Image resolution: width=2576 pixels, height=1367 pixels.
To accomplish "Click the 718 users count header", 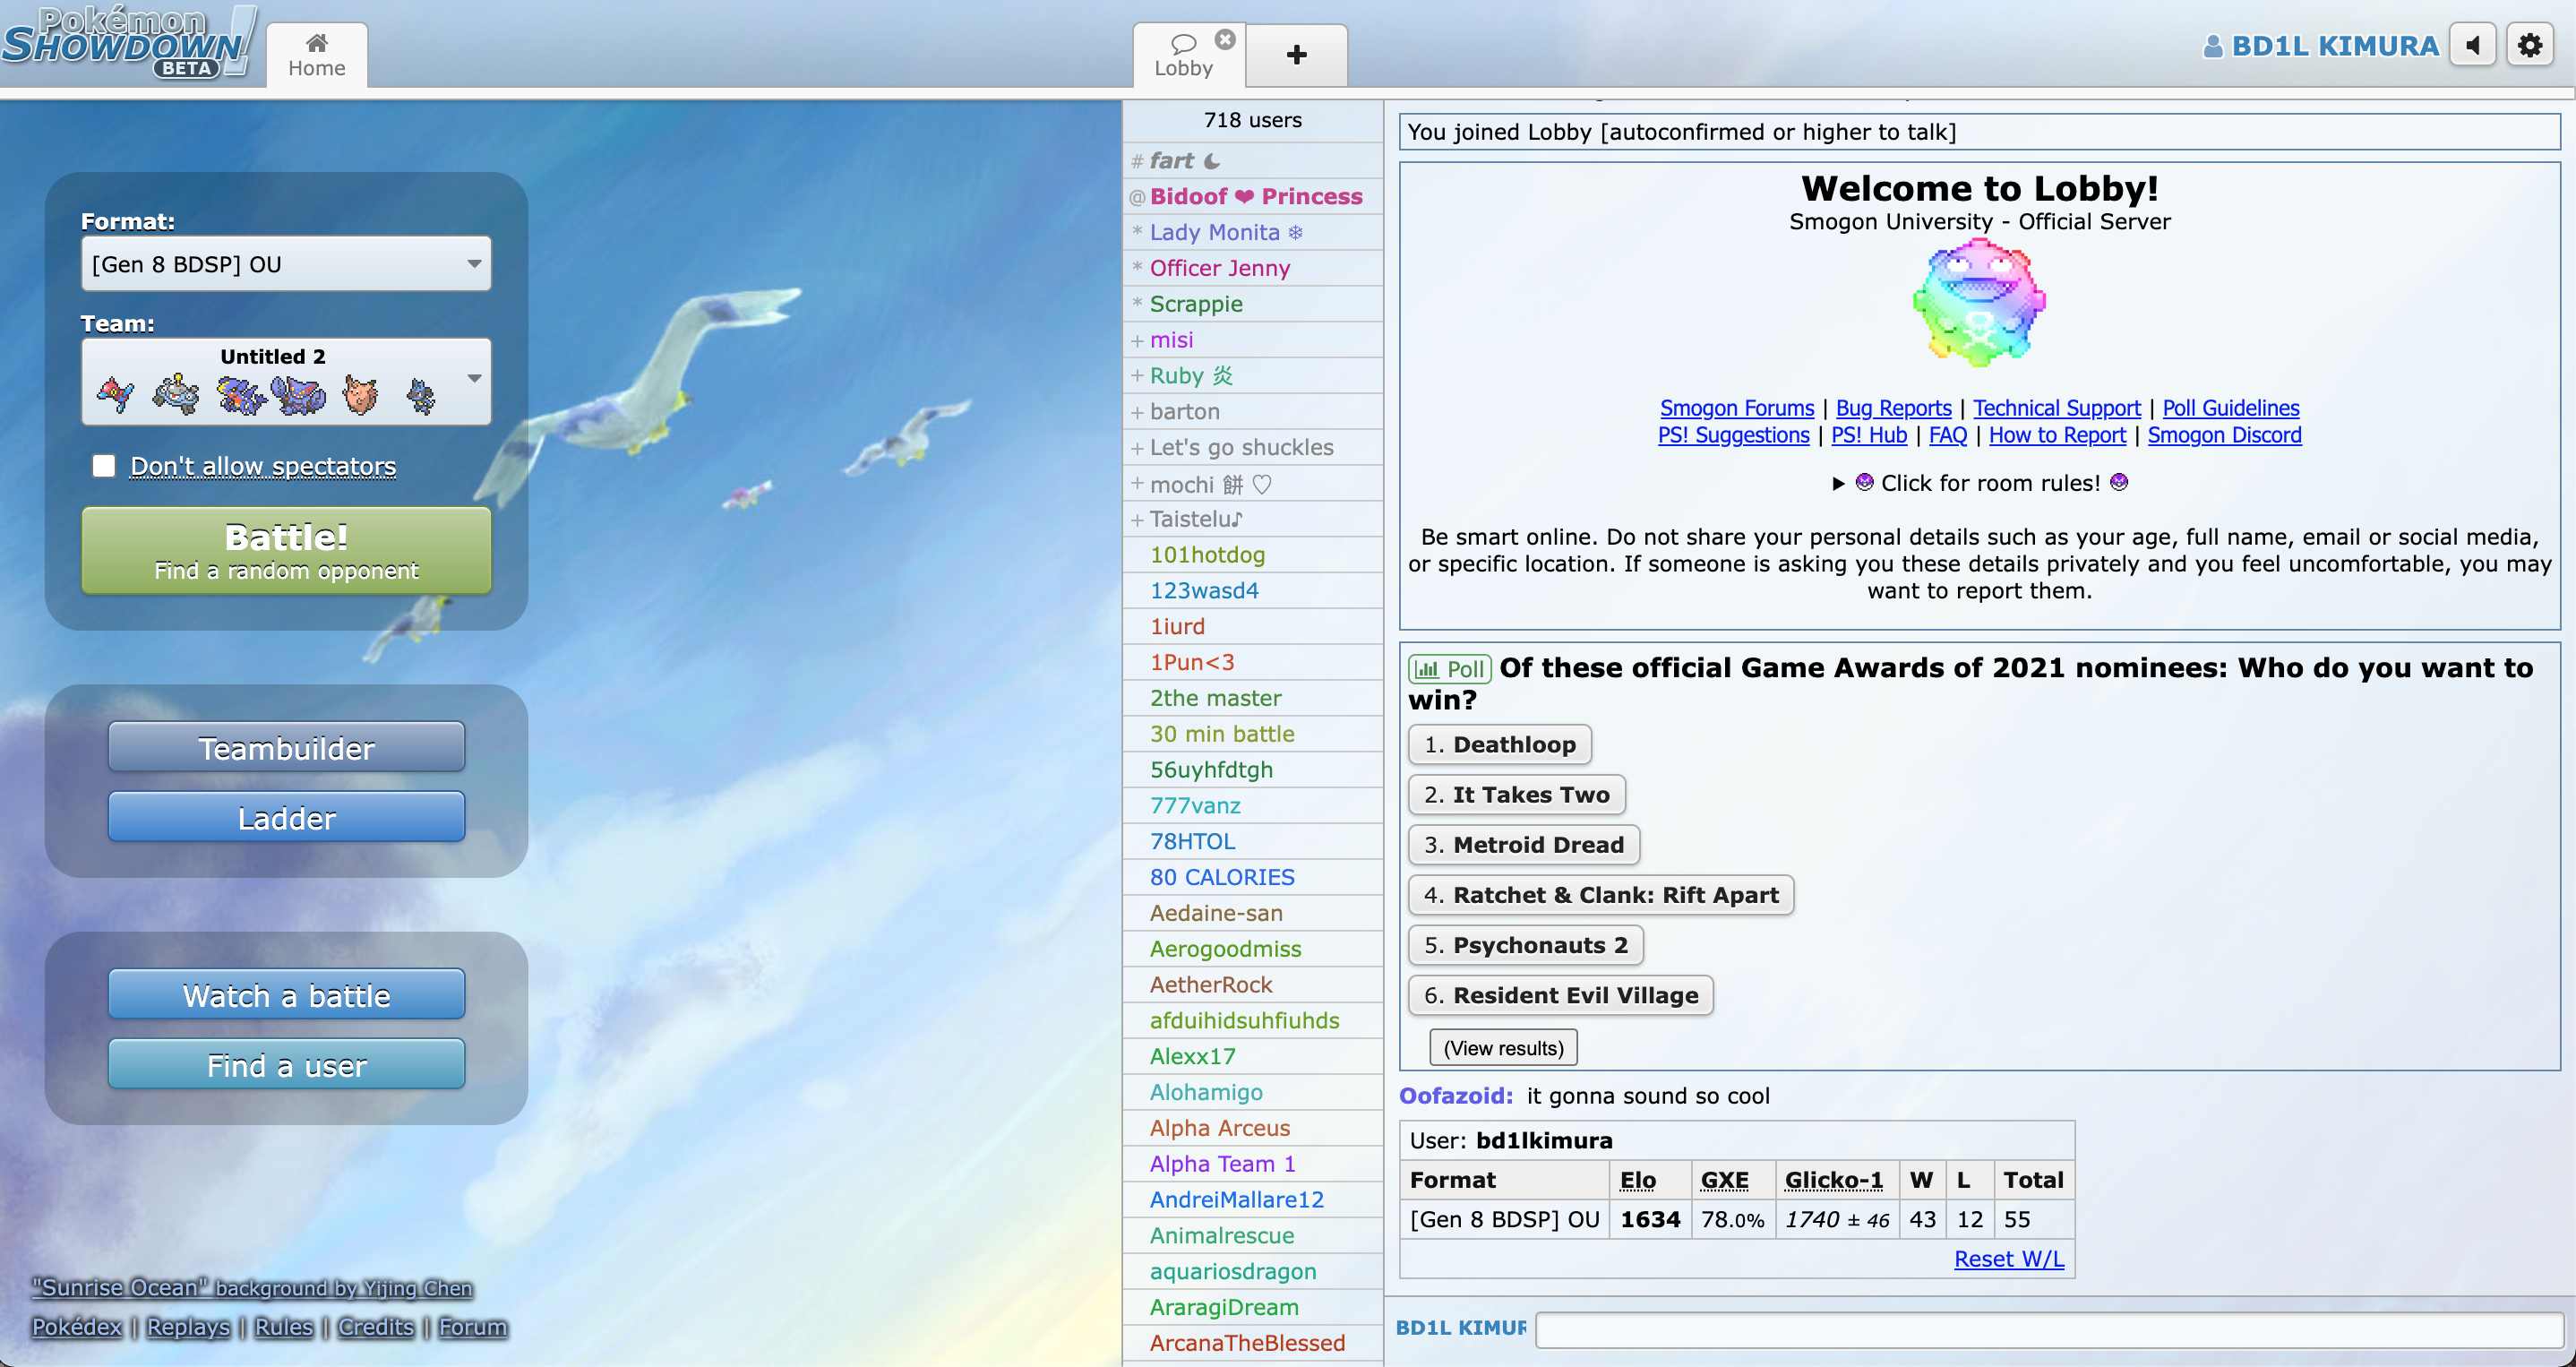I will click(x=1252, y=120).
